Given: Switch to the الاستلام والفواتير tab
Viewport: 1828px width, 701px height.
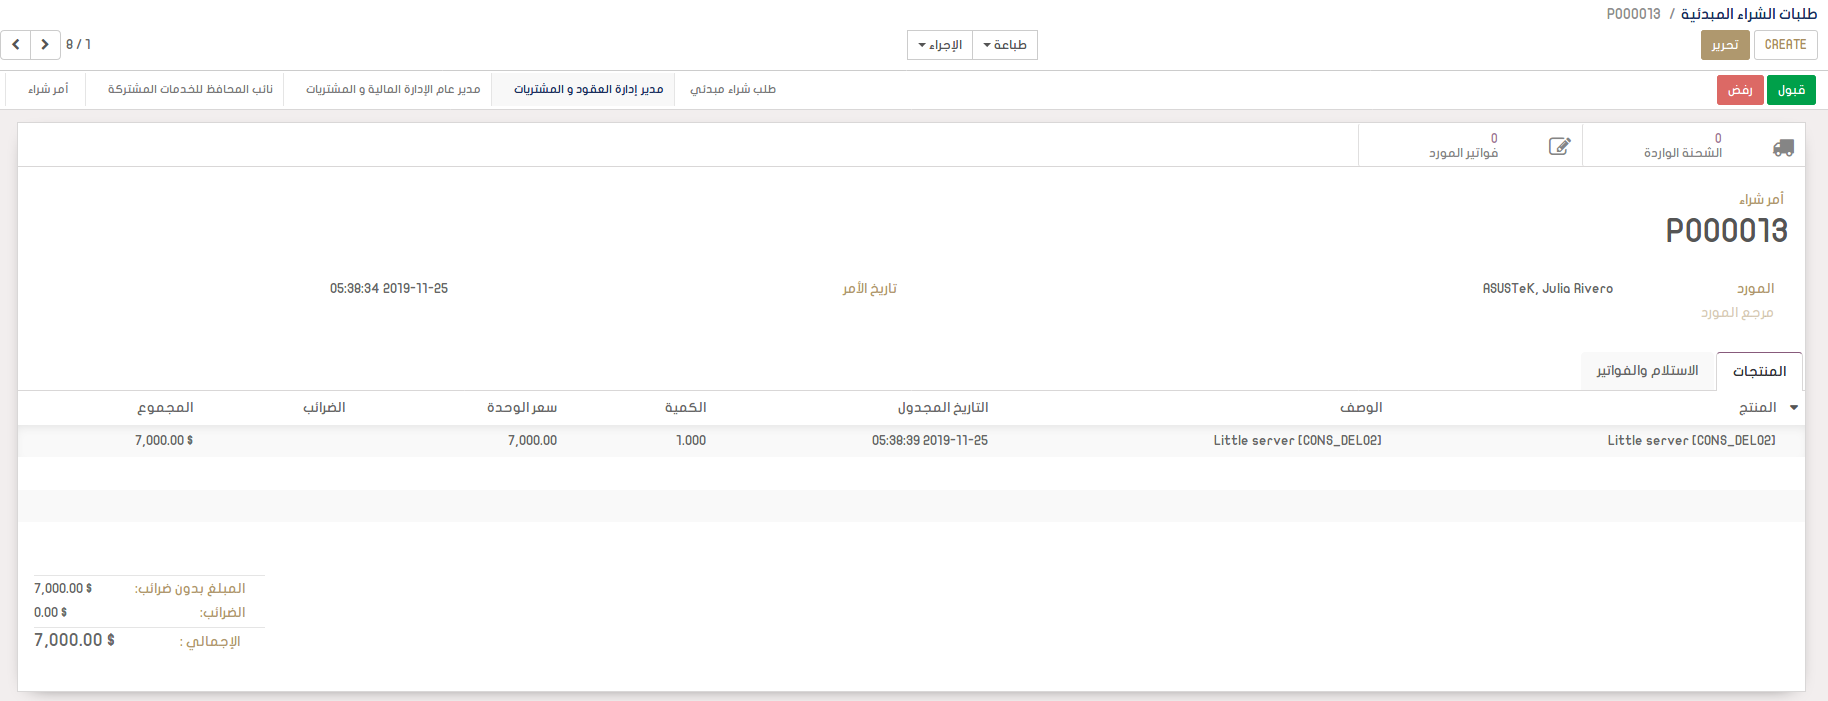Looking at the screenshot, I should (x=1647, y=371).
